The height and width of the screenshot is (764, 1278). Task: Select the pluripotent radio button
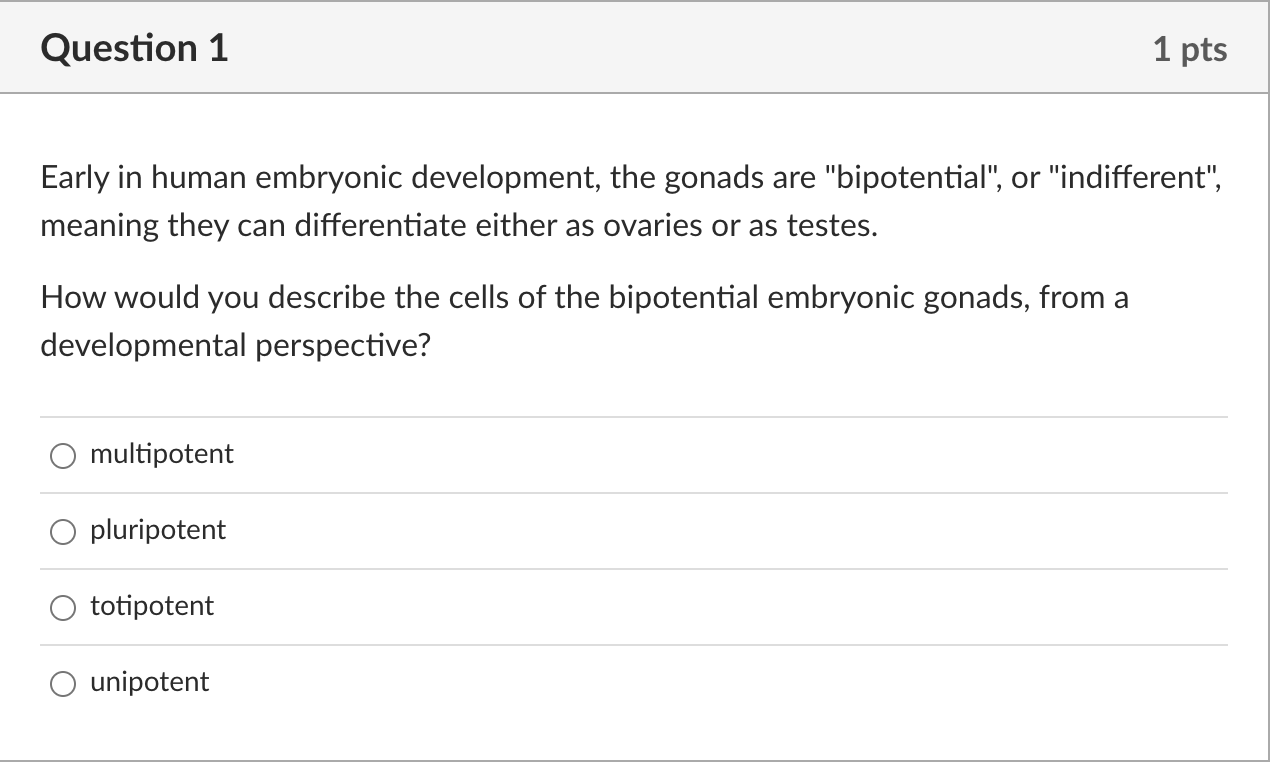(63, 532)
